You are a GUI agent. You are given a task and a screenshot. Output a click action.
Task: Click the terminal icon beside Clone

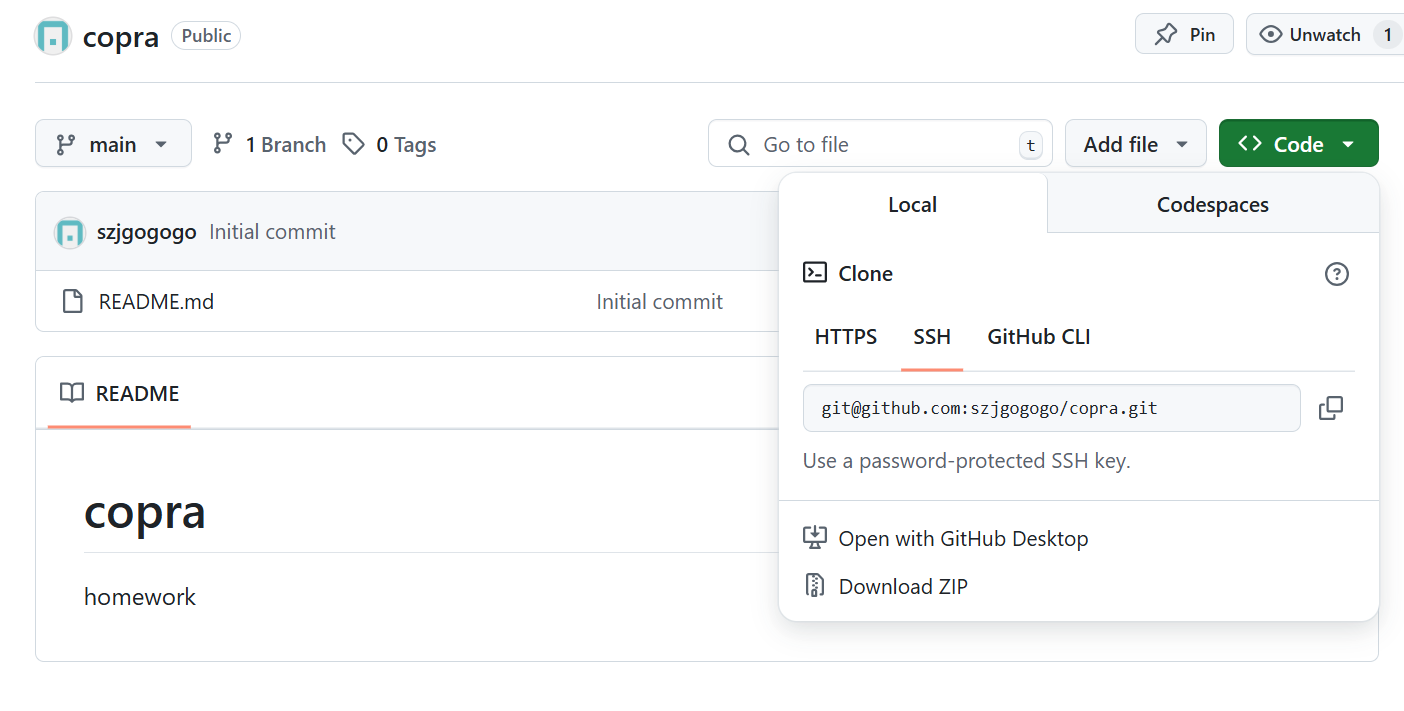coord(815,272)
